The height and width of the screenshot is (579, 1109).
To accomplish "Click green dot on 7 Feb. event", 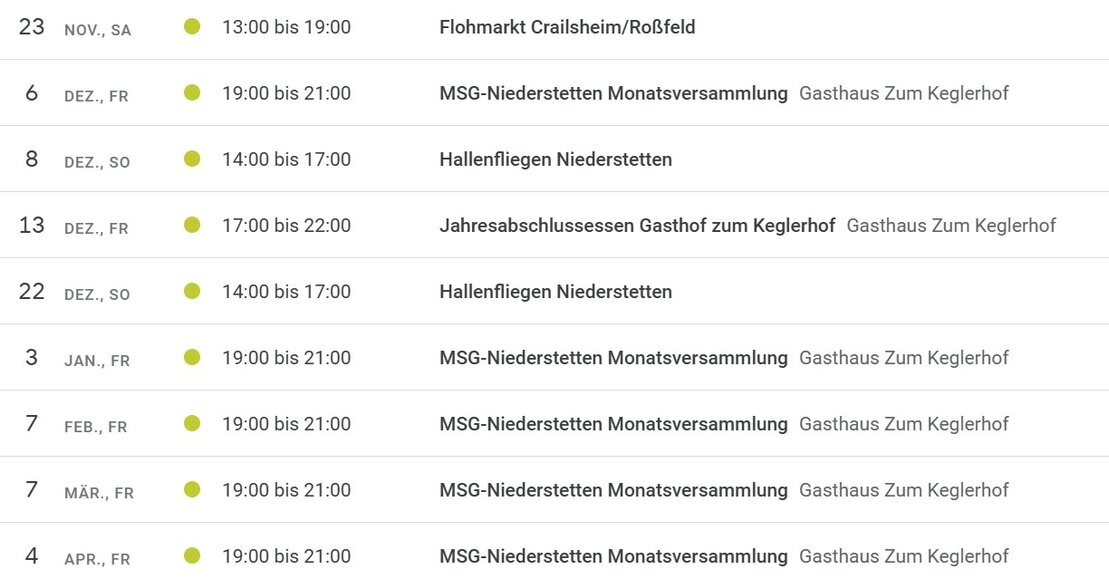I will pyautogui.click(x=192, y=423).
